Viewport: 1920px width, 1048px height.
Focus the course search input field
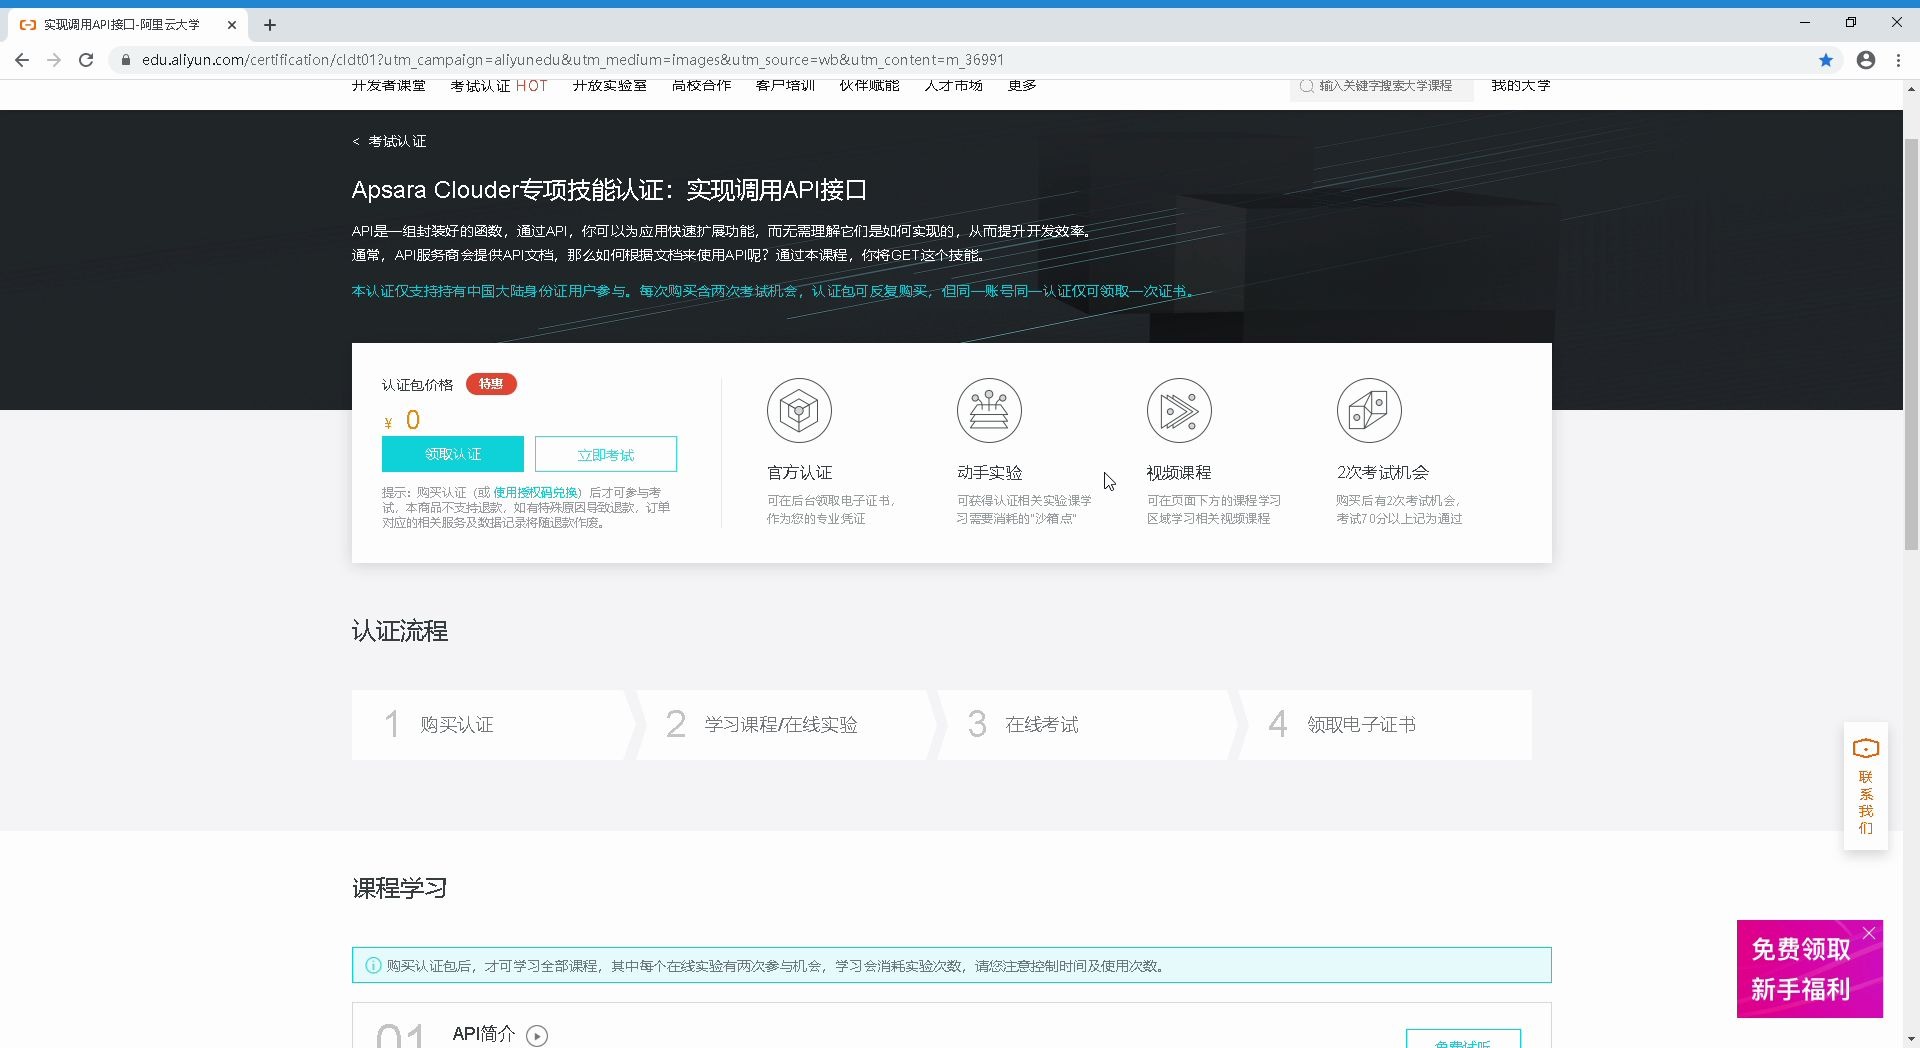(x=1382, y=87)
